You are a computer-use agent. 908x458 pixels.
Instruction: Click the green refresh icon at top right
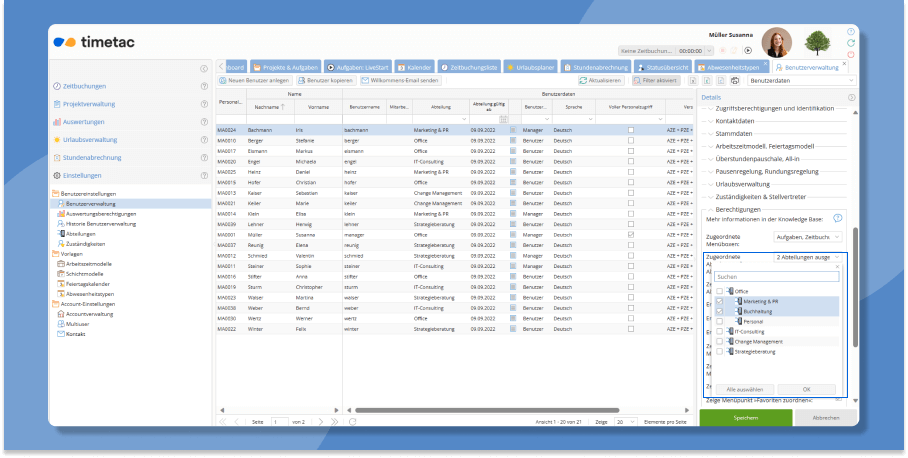[850, 43]
